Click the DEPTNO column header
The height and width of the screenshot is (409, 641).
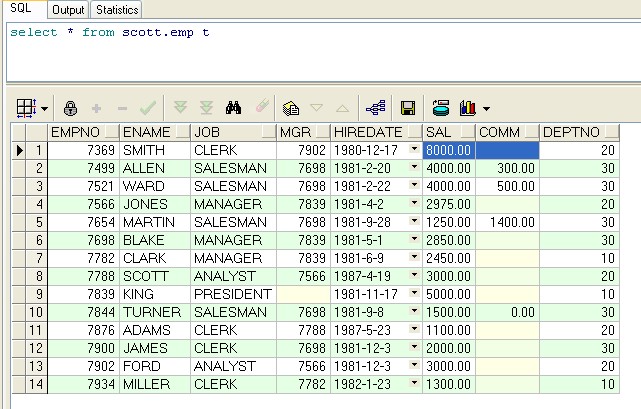pyautogui.click(x=579, y=132)
